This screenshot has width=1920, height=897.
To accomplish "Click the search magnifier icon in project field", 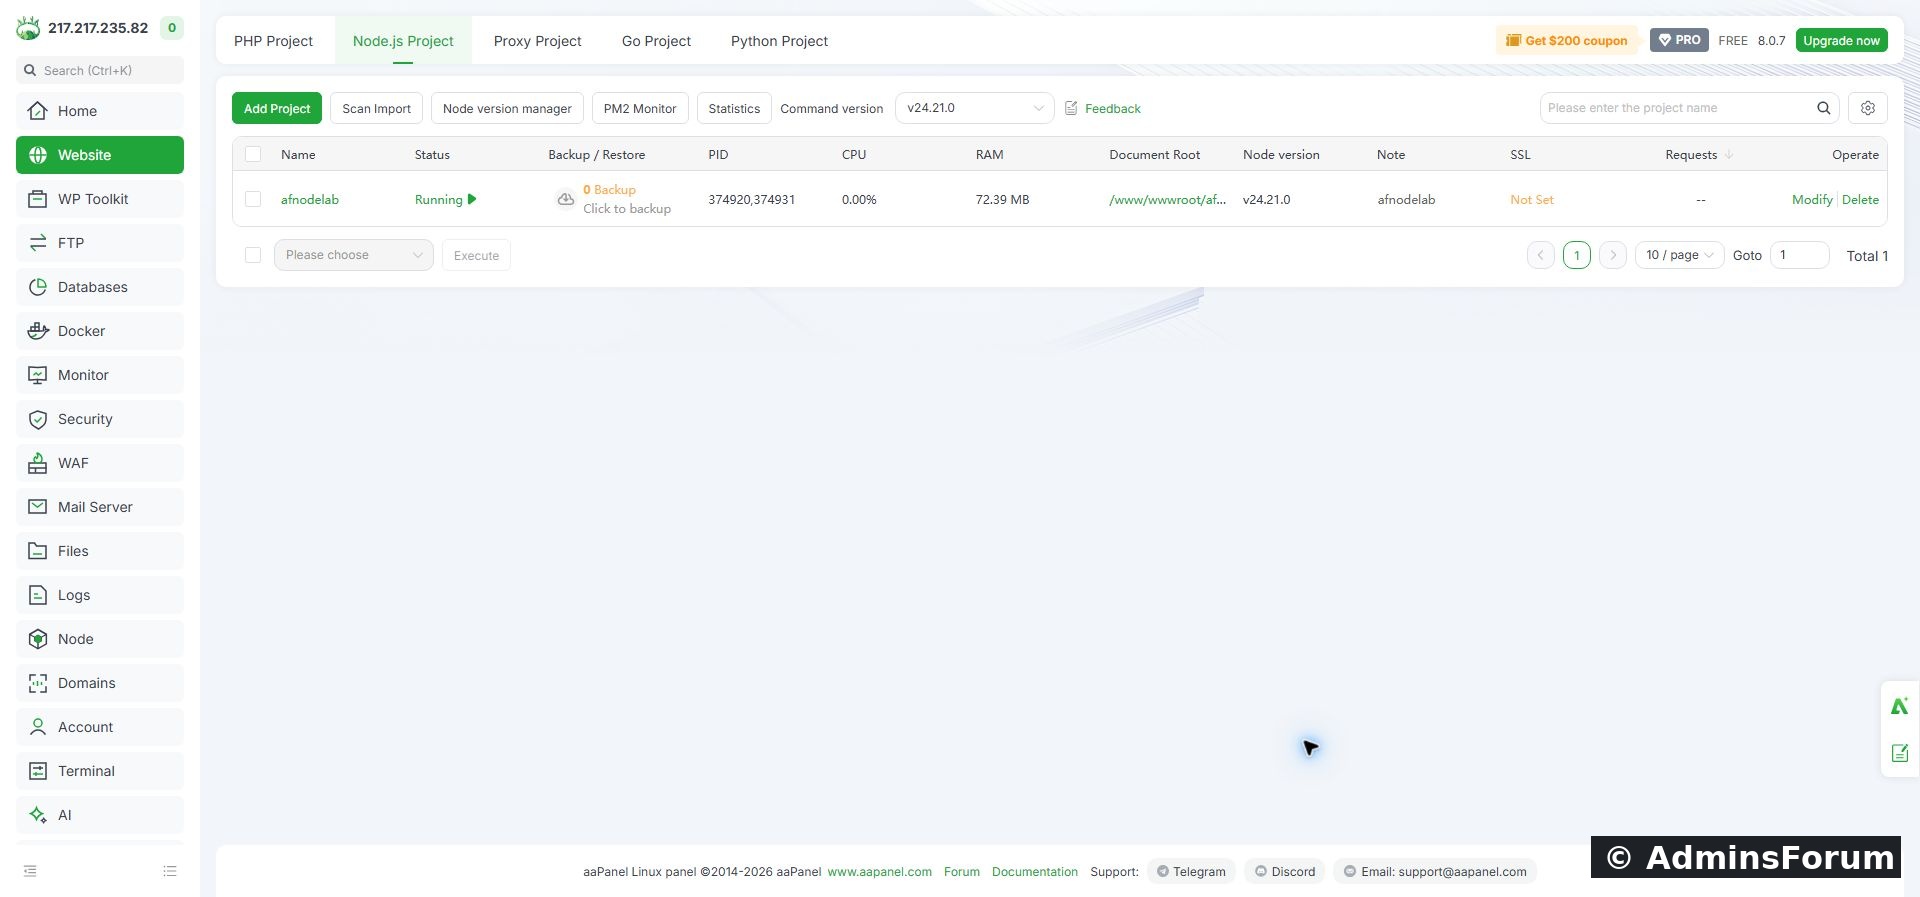I will point(1823,108).
